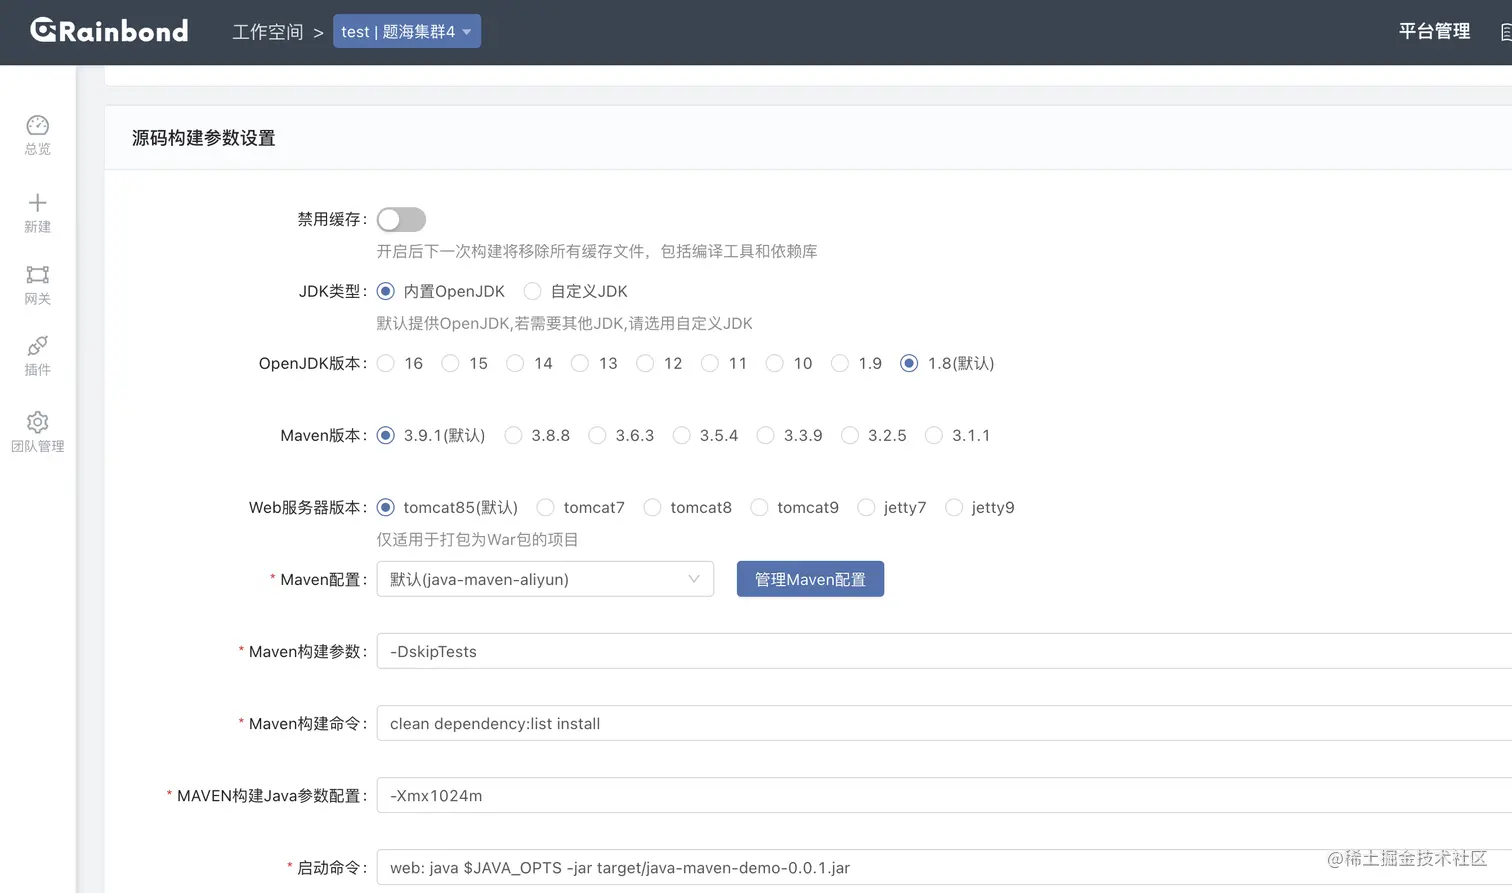Choose OpenJDK version 1.9

(x=840, y=363)
